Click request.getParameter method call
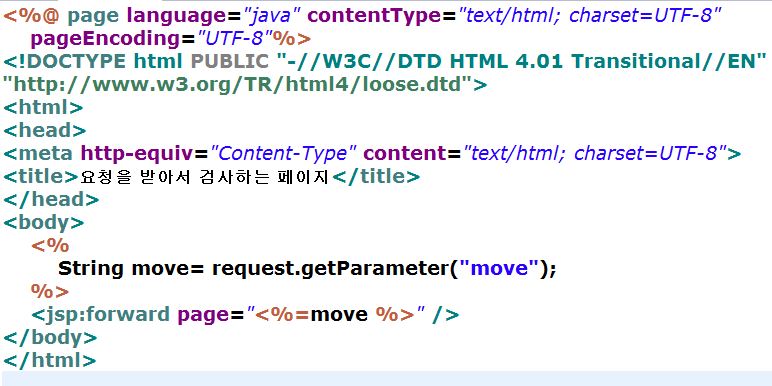Image resolution: width=772 pixels, height=386 pixels. tap(331, 269)
